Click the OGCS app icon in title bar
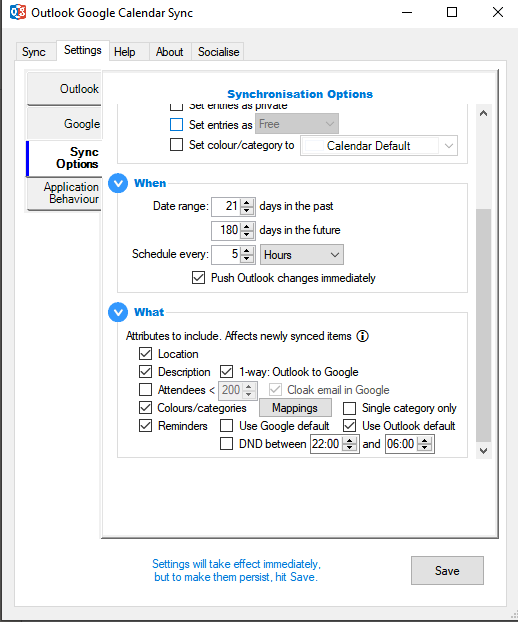 18,12
